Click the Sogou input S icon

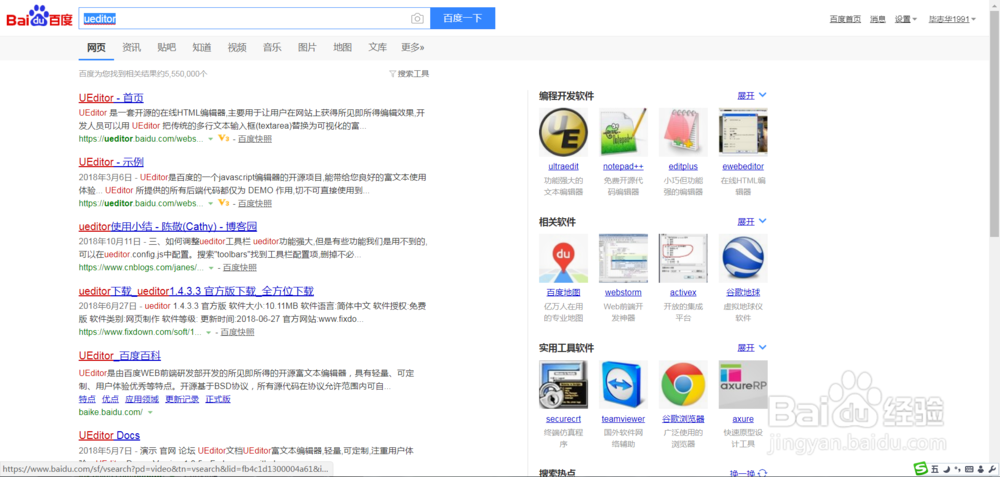tap(921, 469)
